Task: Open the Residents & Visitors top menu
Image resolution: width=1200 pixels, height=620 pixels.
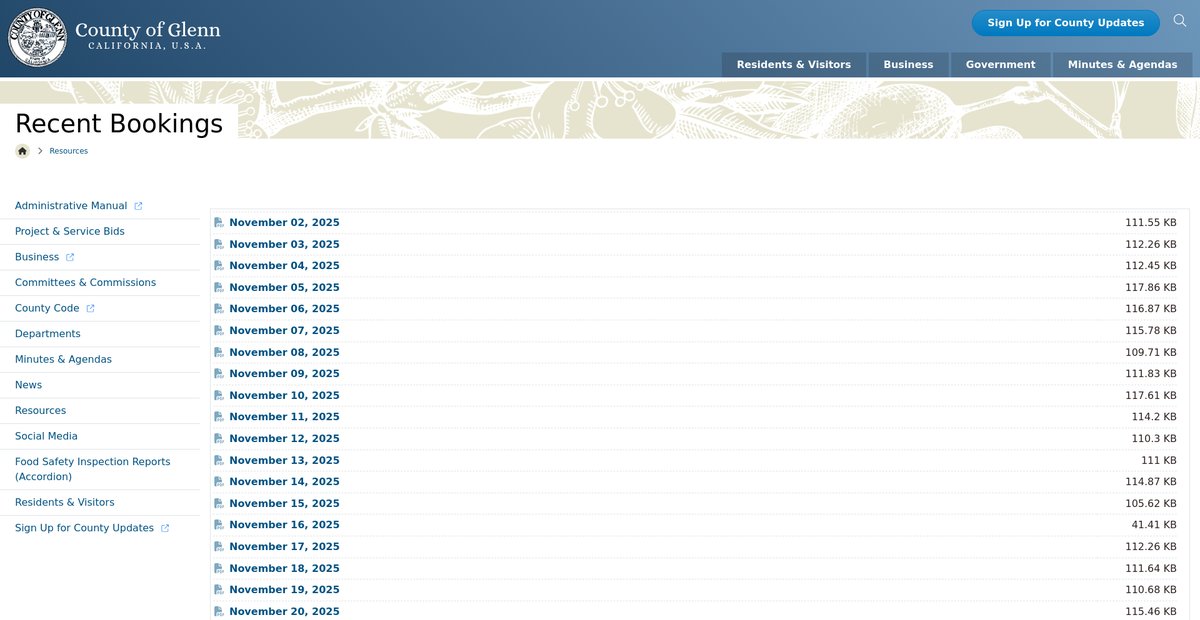Action: (794, 64)
